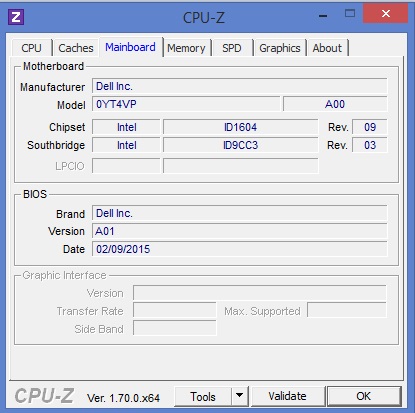Show the Graphics tab
This screenshot has height=413, width=415.
click(x=280, y=48)
